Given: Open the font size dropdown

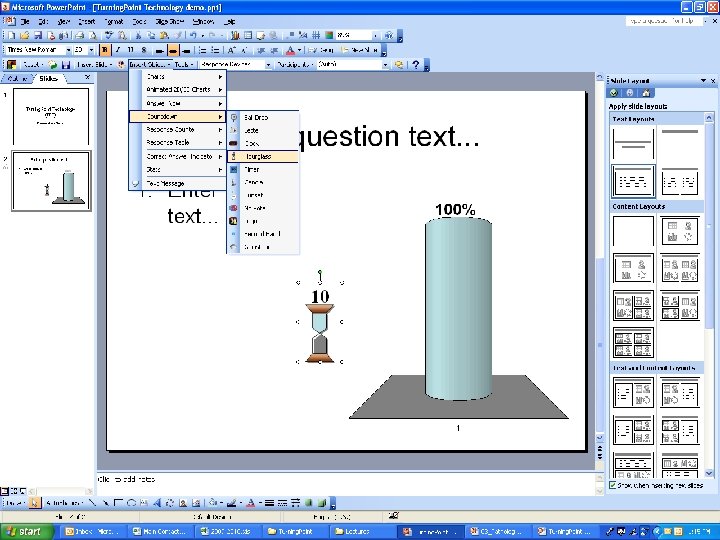Looking at the screenshot, I should (92, 50).
